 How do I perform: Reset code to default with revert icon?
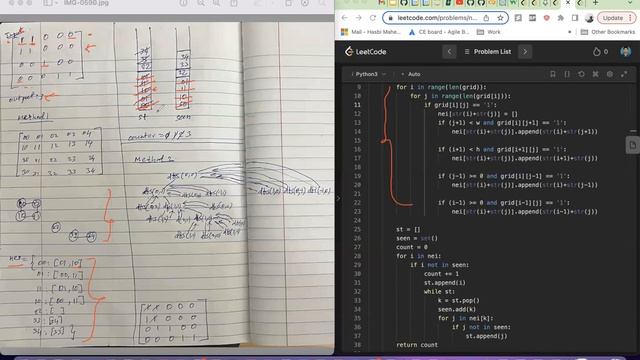(x=581, y=74)
